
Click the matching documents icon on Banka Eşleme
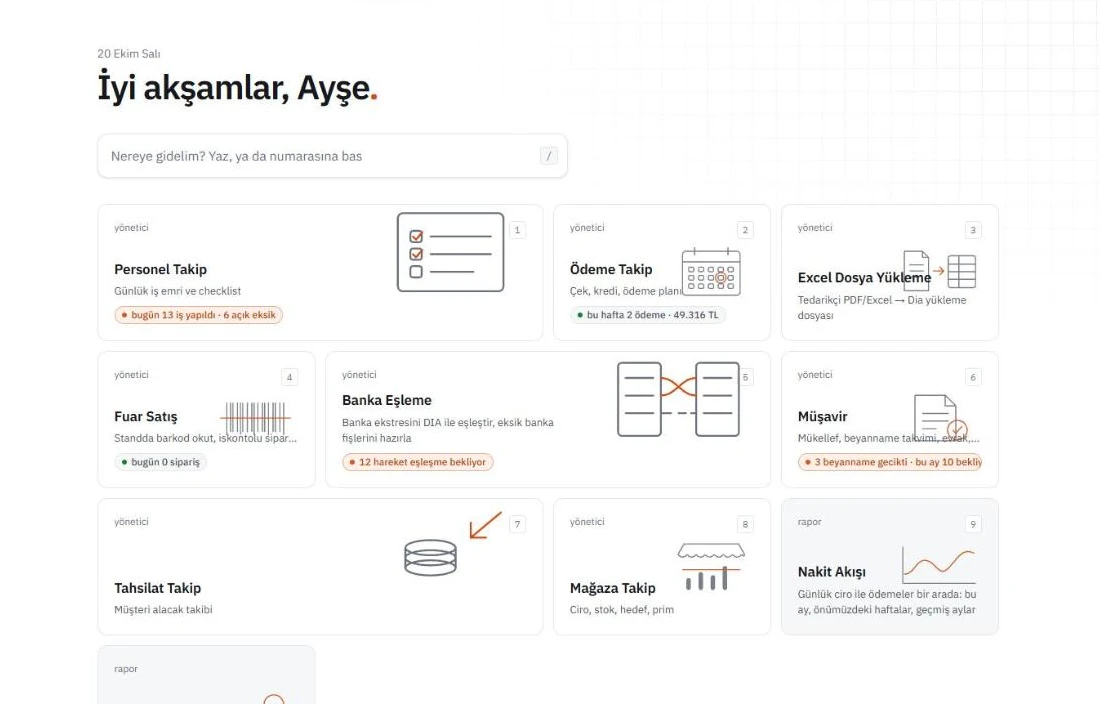(678, 400)
